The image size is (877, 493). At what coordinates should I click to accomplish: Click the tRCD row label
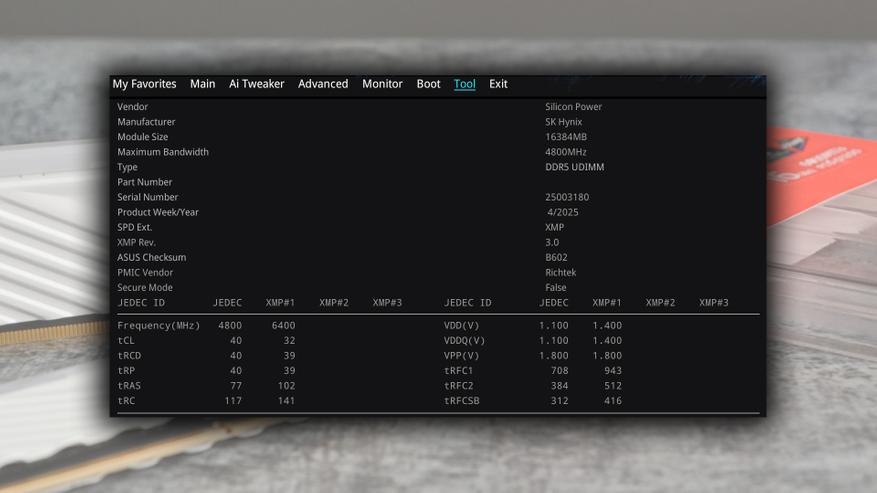[129, 356]
